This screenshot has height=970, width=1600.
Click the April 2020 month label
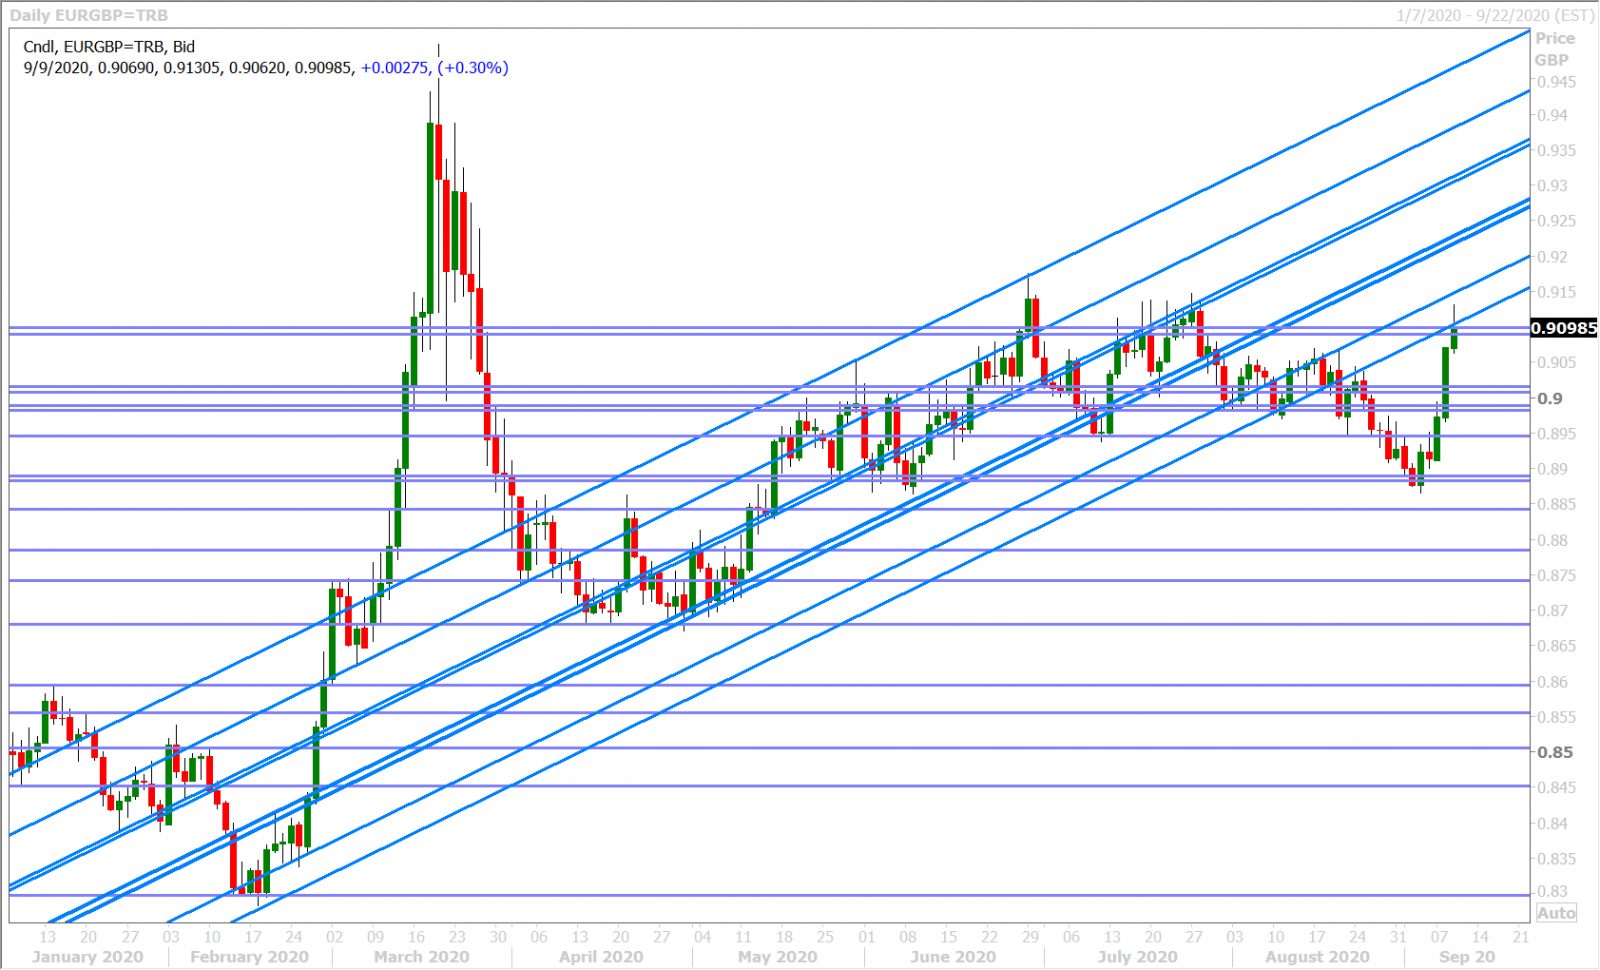point(601,957)
